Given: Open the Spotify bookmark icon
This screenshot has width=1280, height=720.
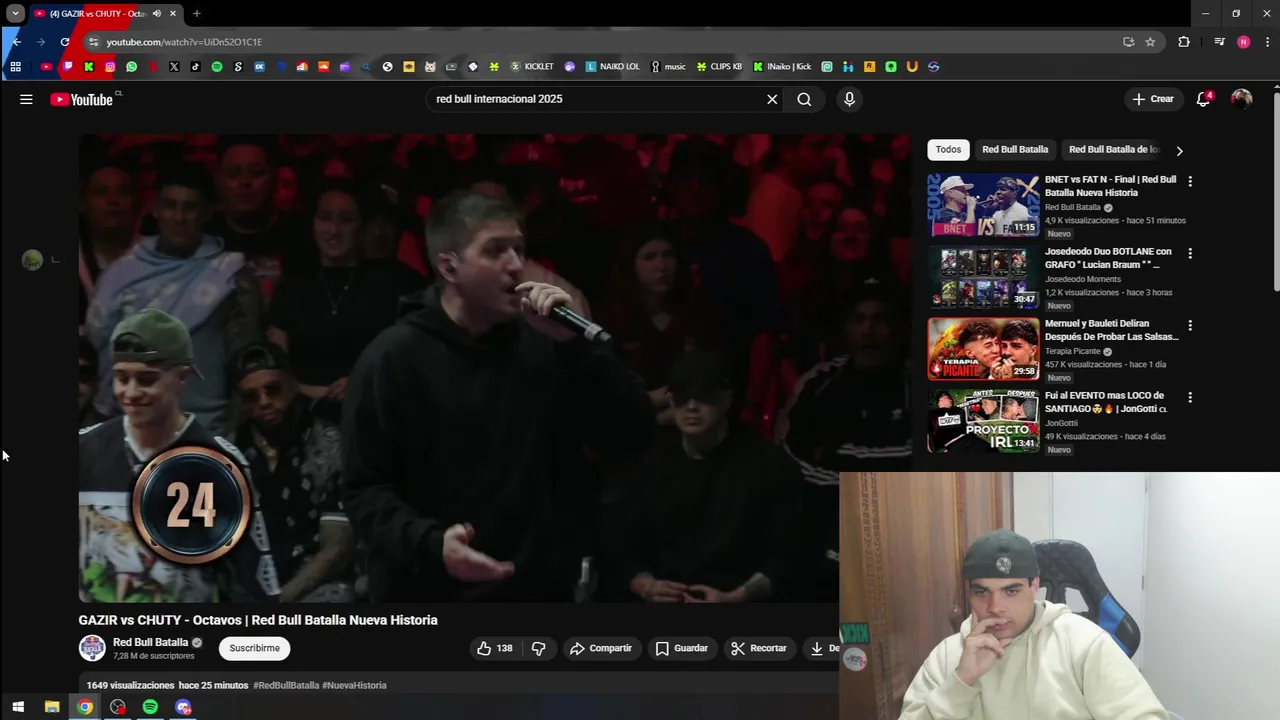Looking at the screenshot, I should coord(217,67).
